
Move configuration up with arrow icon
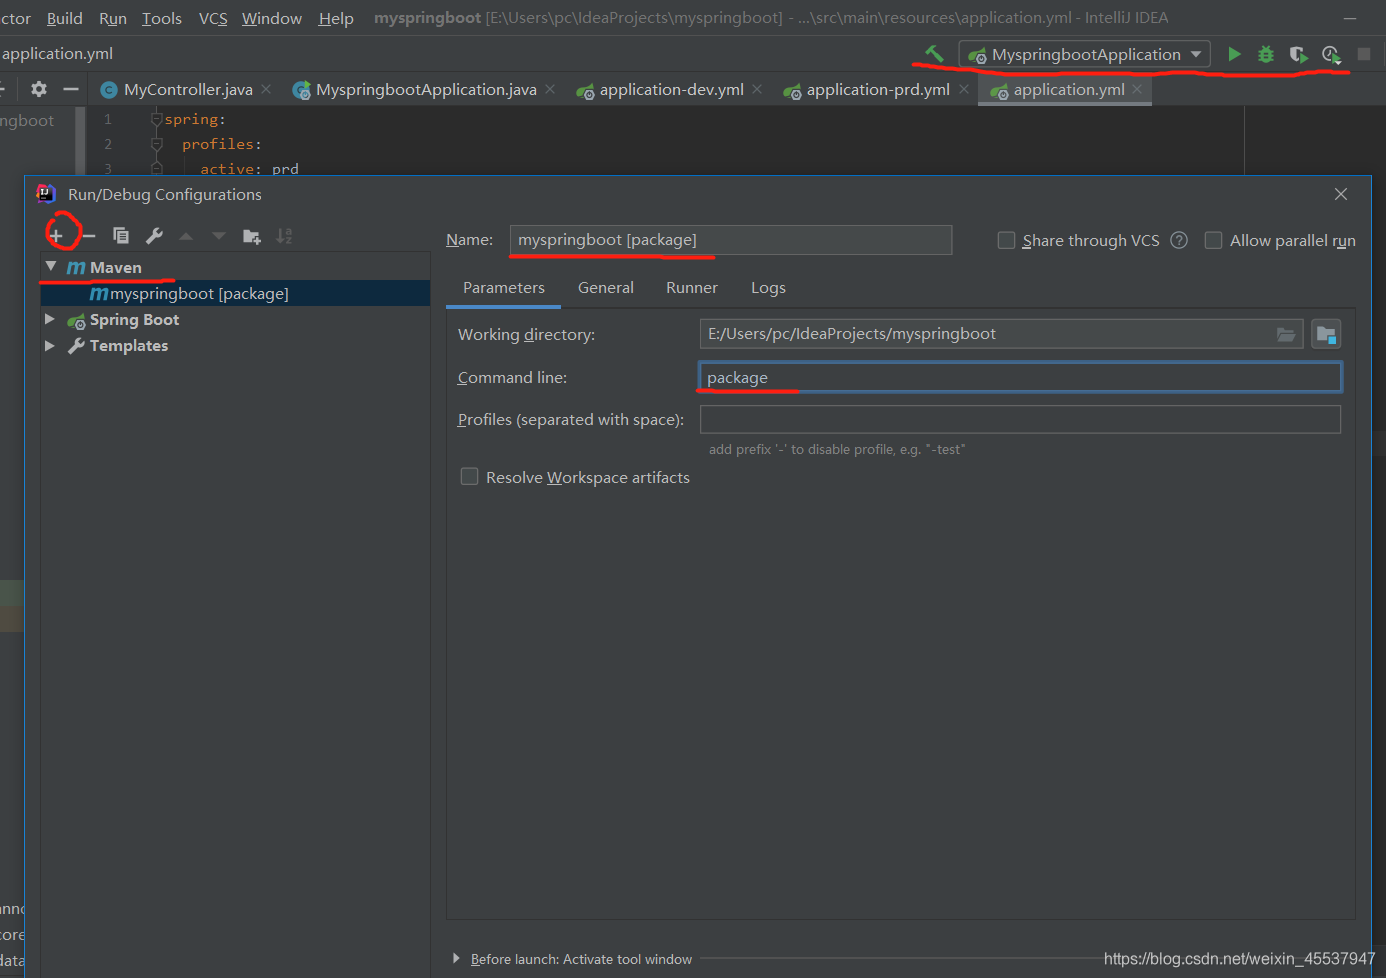[186, 236]
